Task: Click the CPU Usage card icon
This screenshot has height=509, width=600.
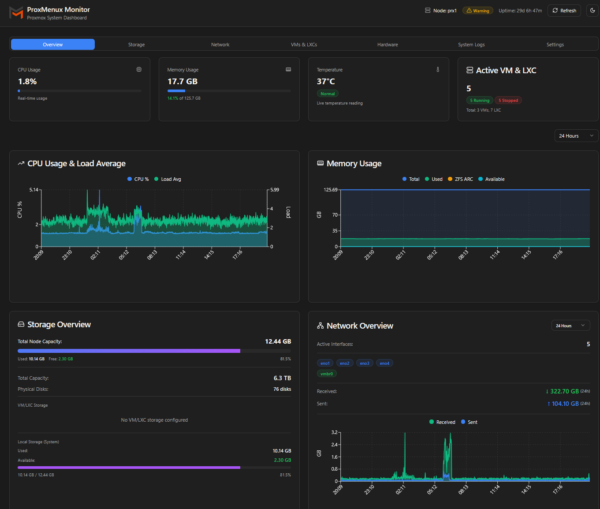Action: pos(138,70)
